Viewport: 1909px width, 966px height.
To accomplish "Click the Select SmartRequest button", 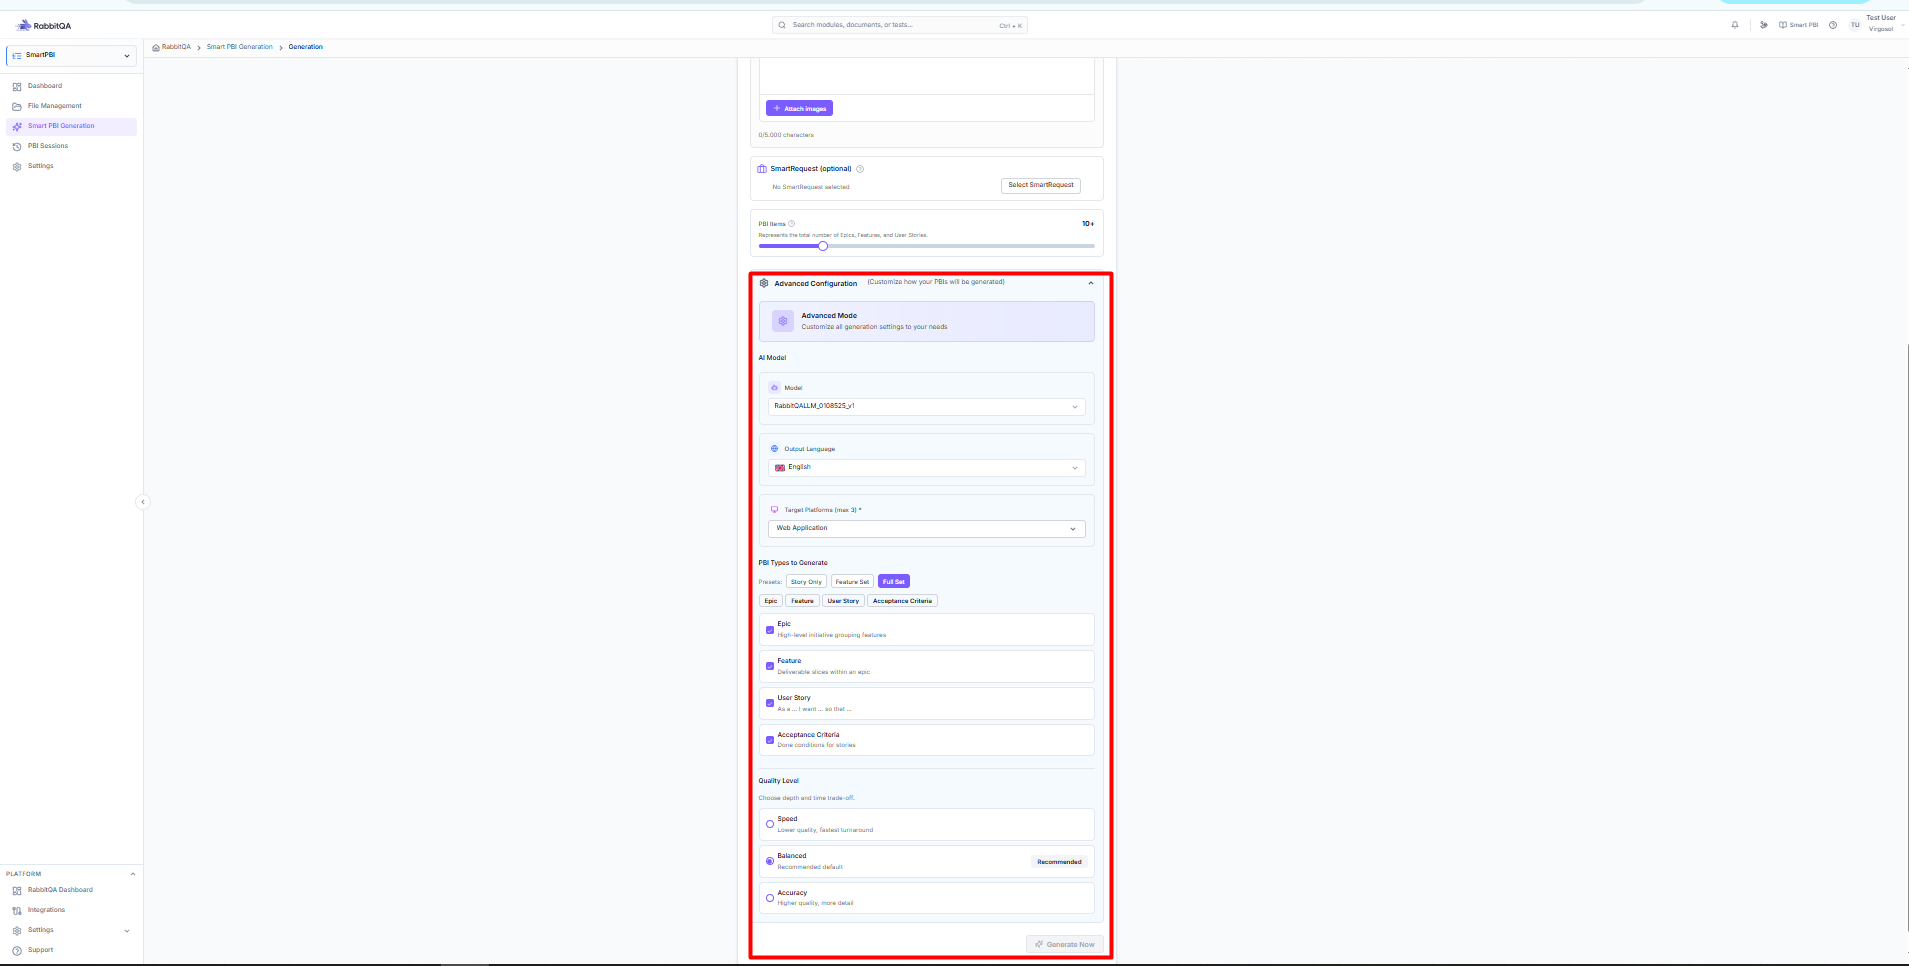I will pos(1040,185).
